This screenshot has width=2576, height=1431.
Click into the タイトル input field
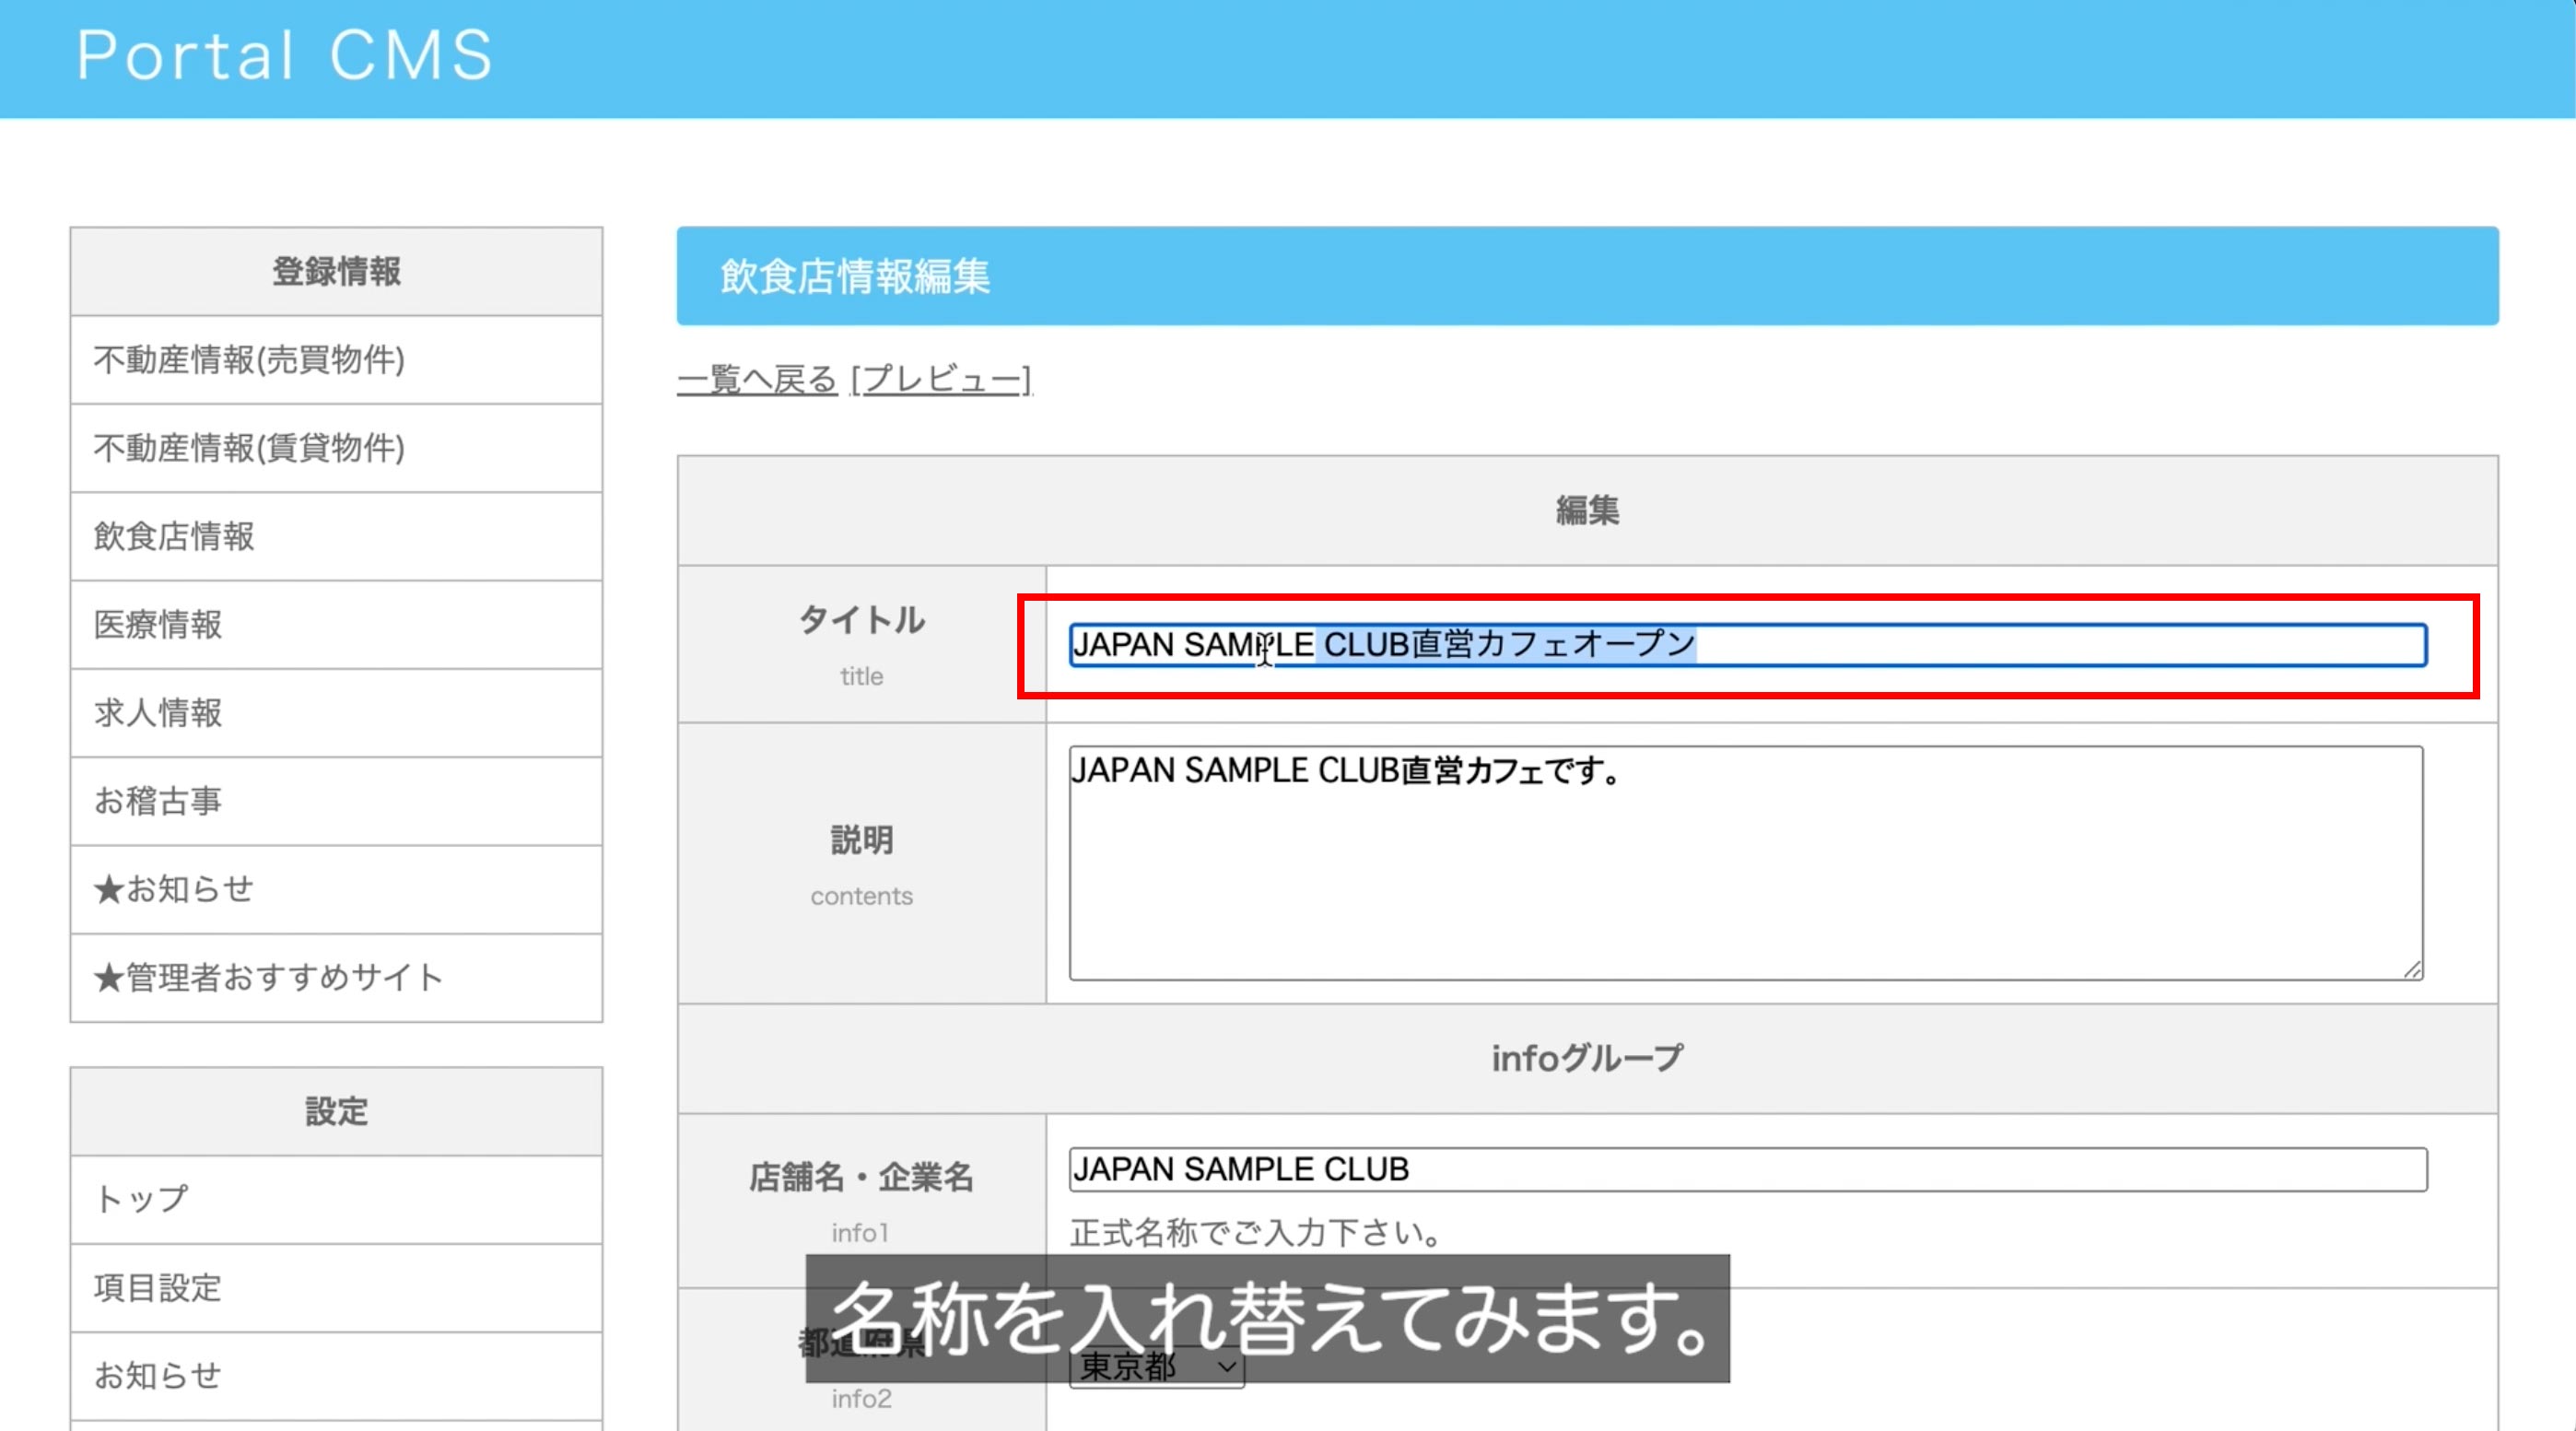(1748, 645)
